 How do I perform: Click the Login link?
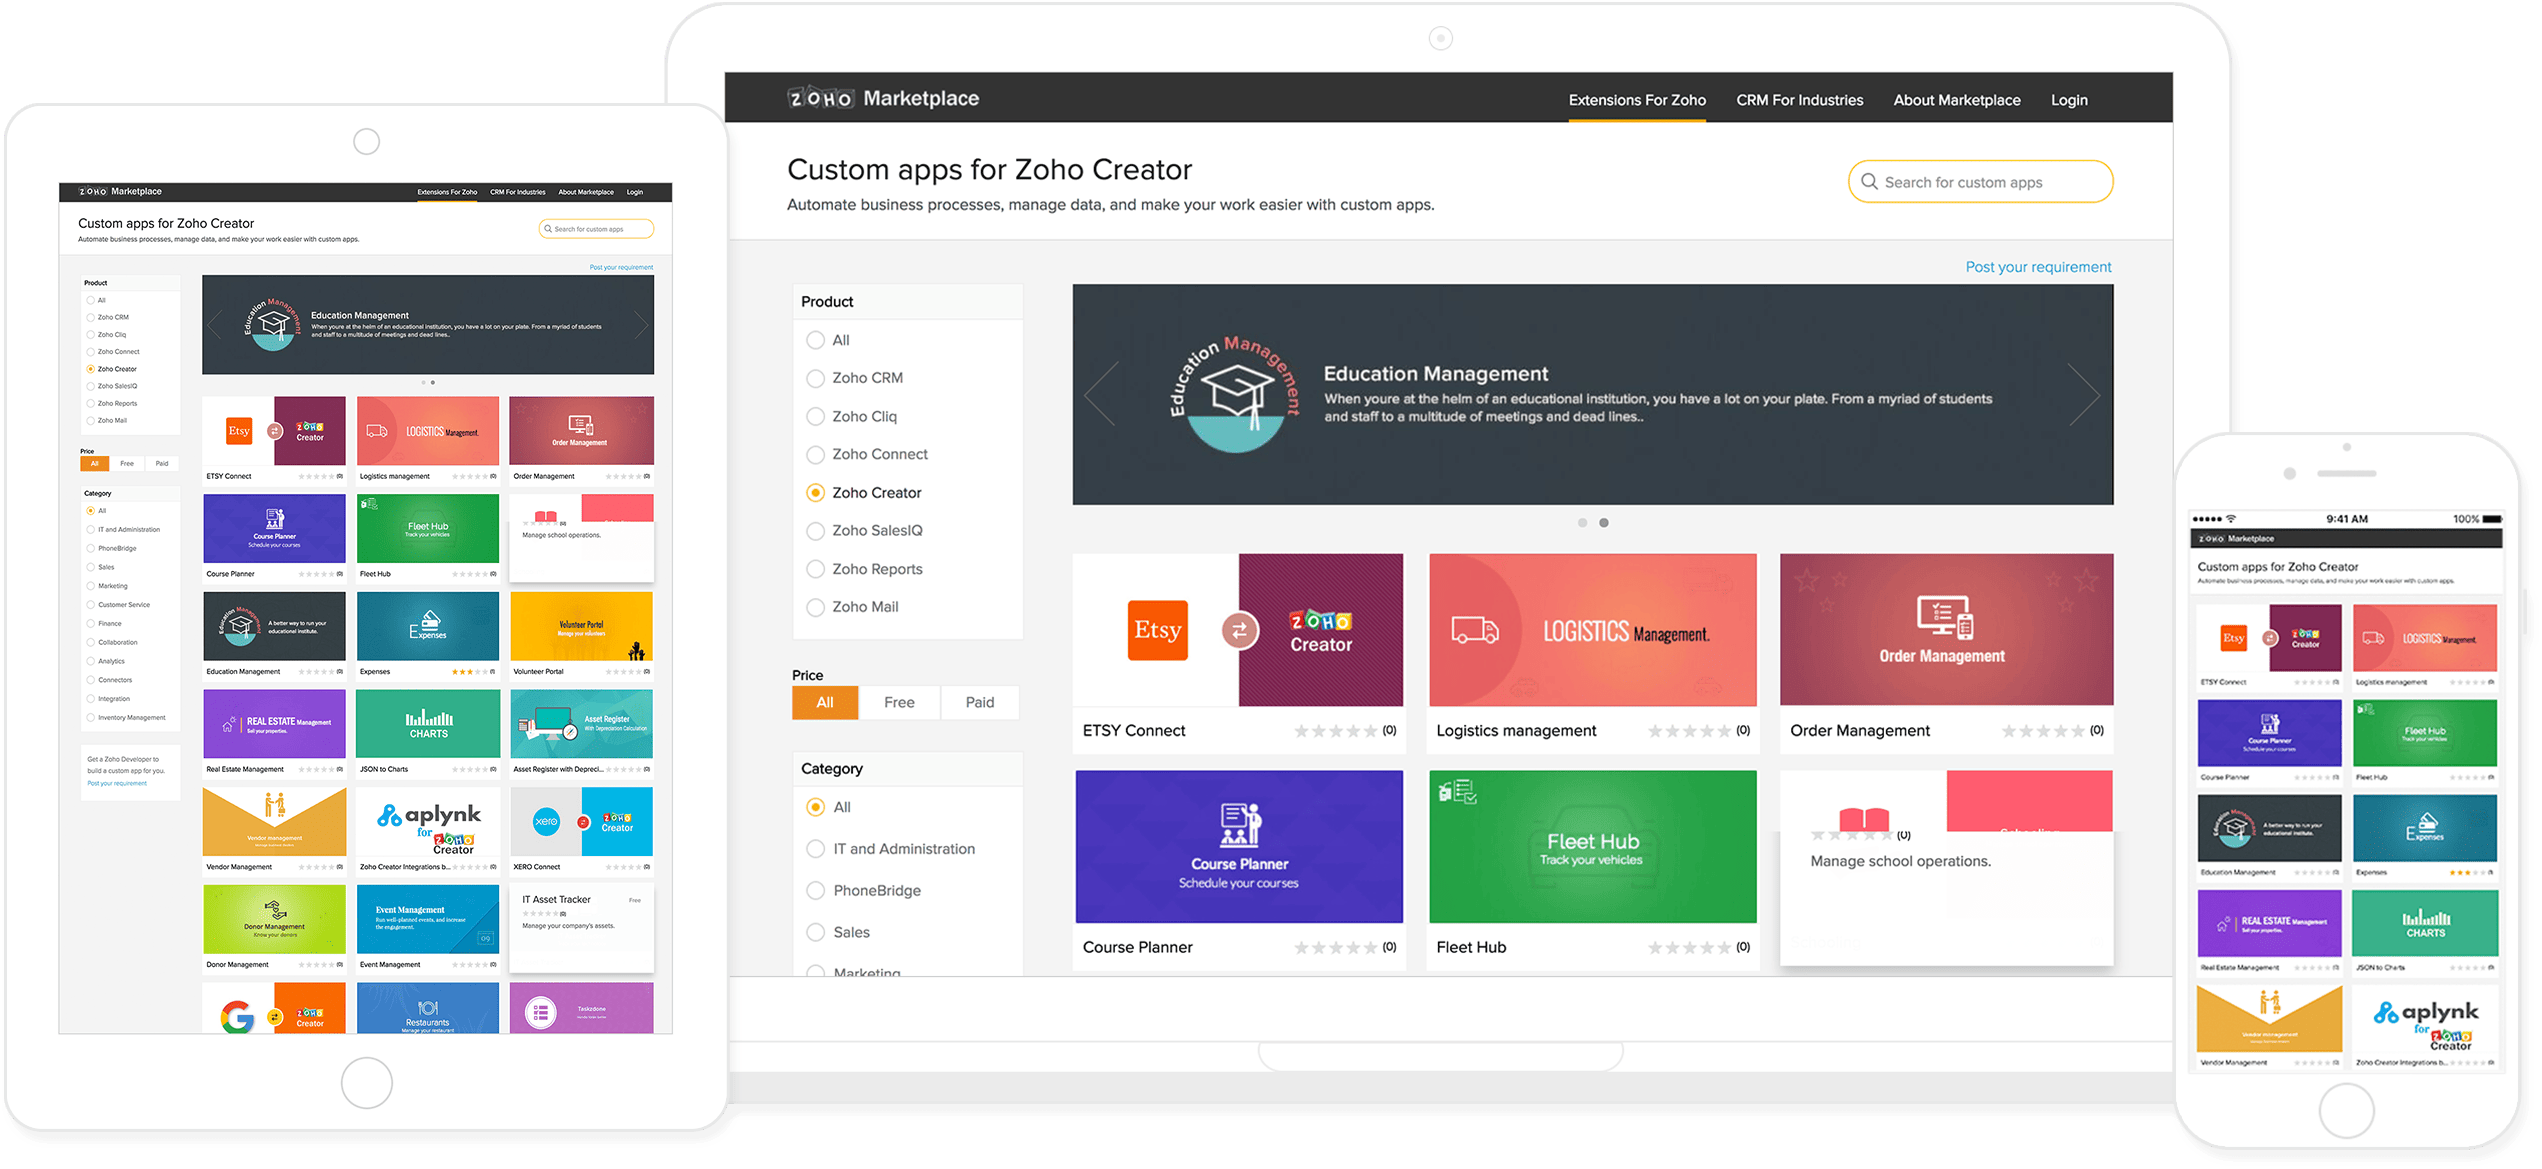[x=2069, y=99]
